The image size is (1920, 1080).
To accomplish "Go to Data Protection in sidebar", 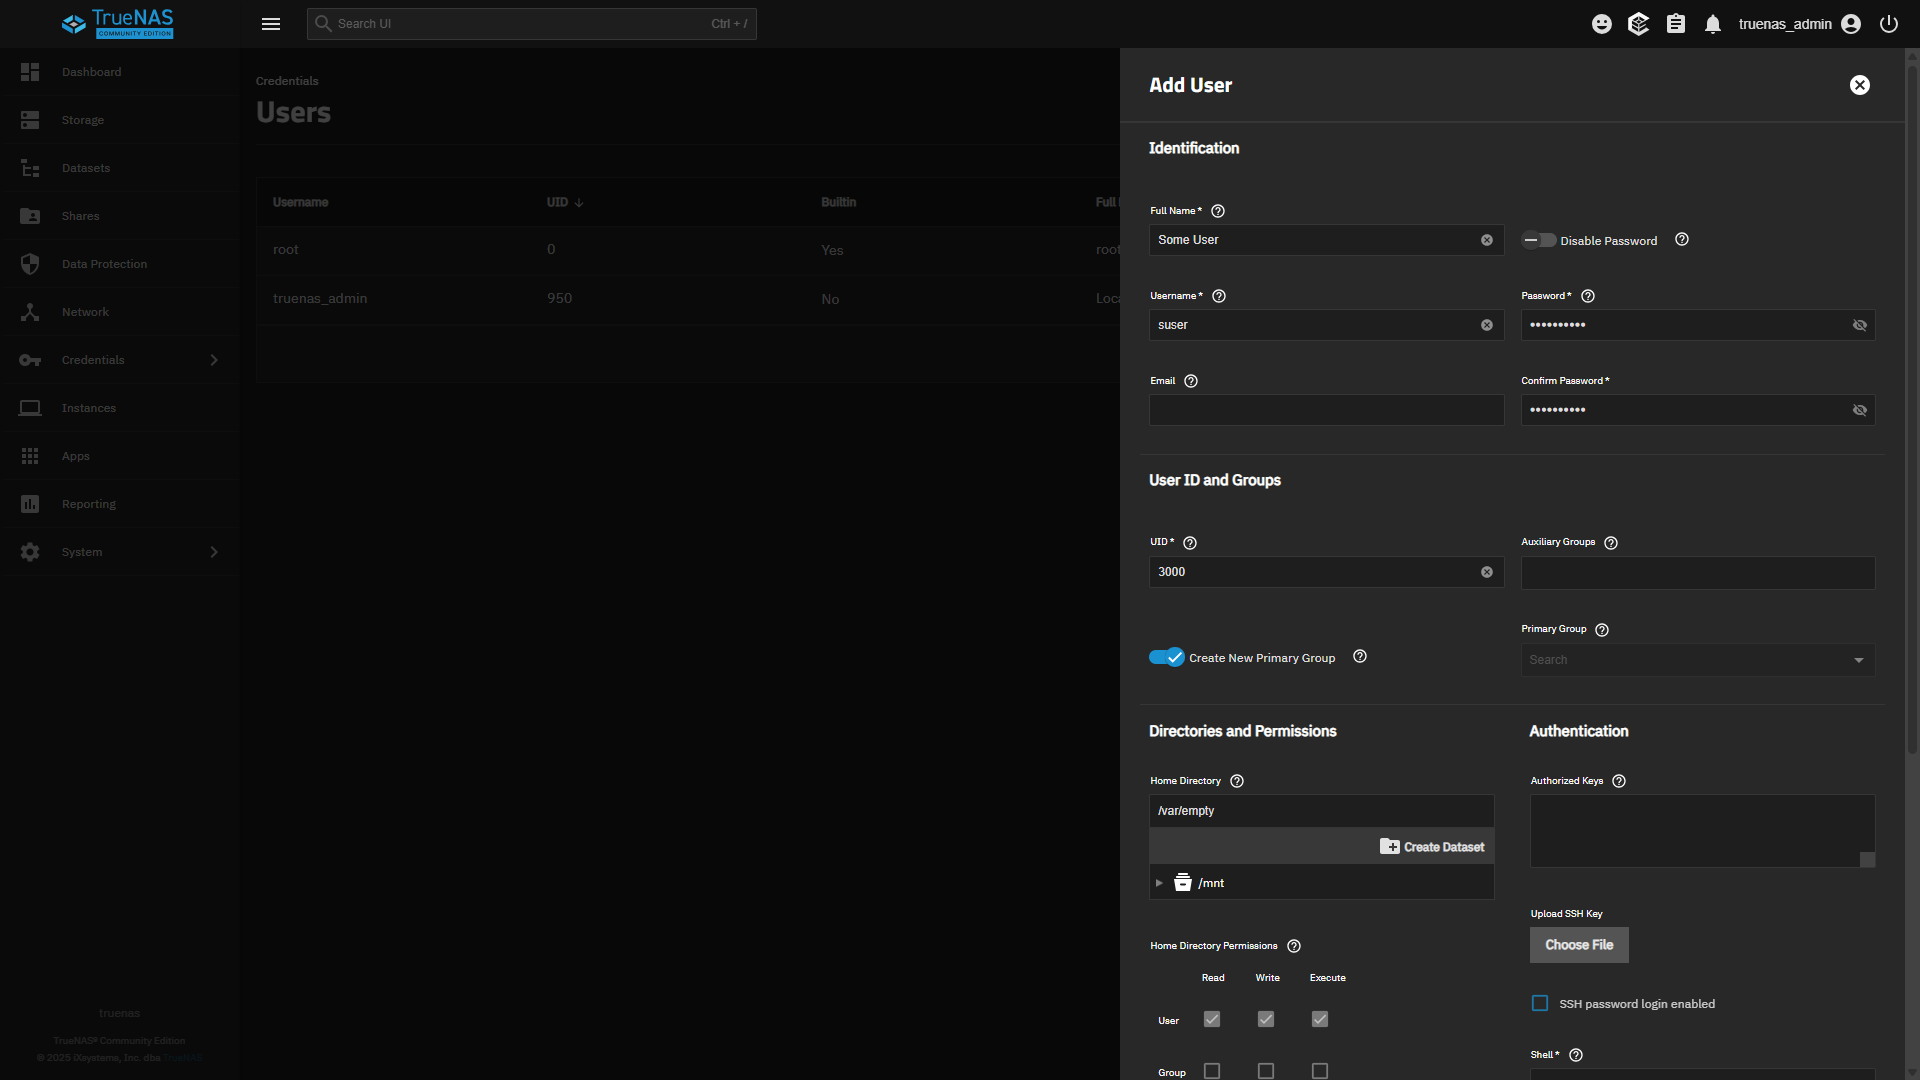I will [104, 264].
